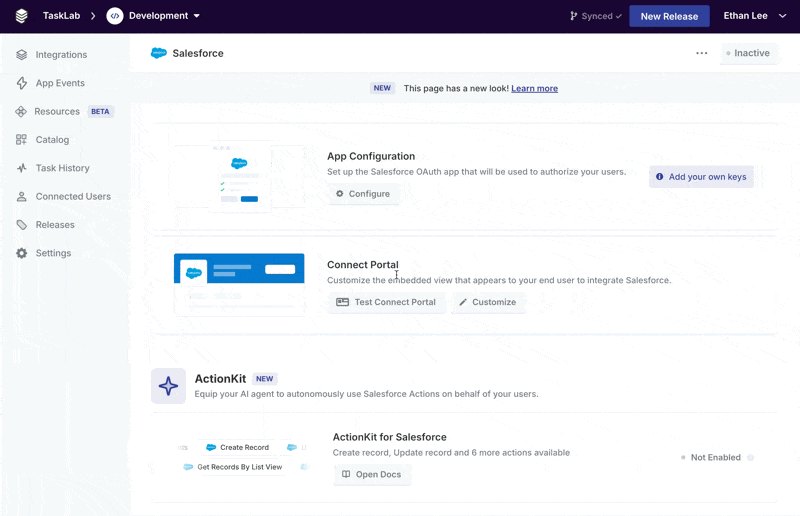Click Add your own keys button
The width and height of the screenshot is (800, 516).
[x=701, y=177]
